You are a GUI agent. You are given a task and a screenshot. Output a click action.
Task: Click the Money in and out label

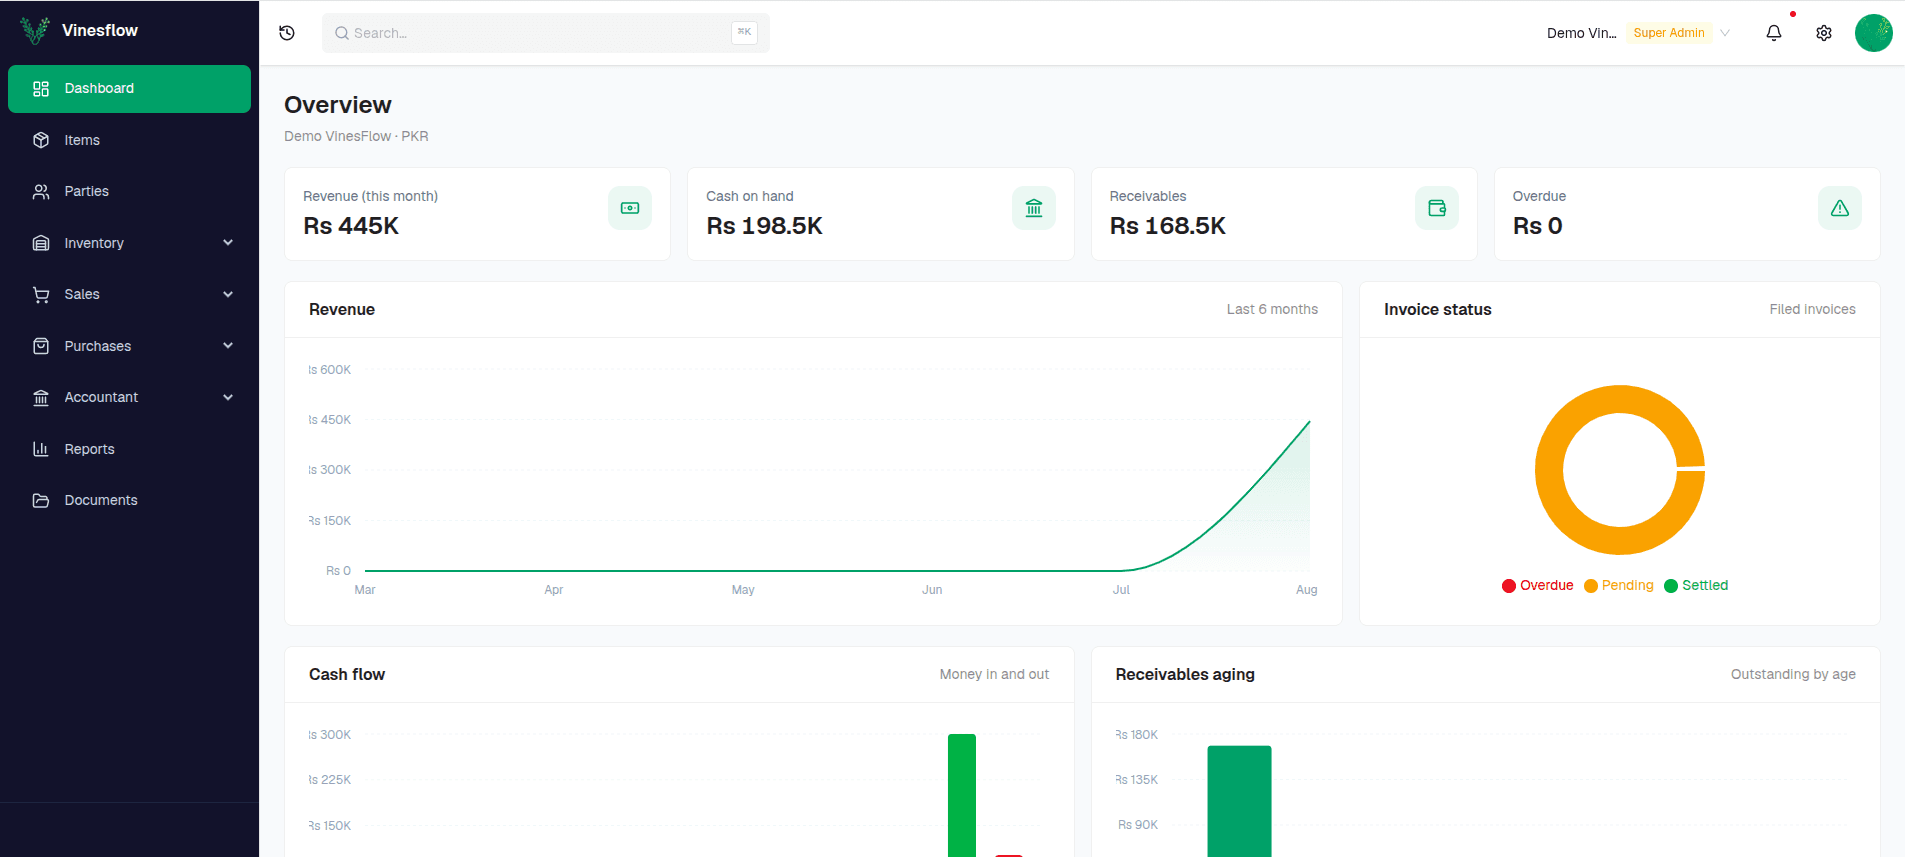tap(994, 675)
